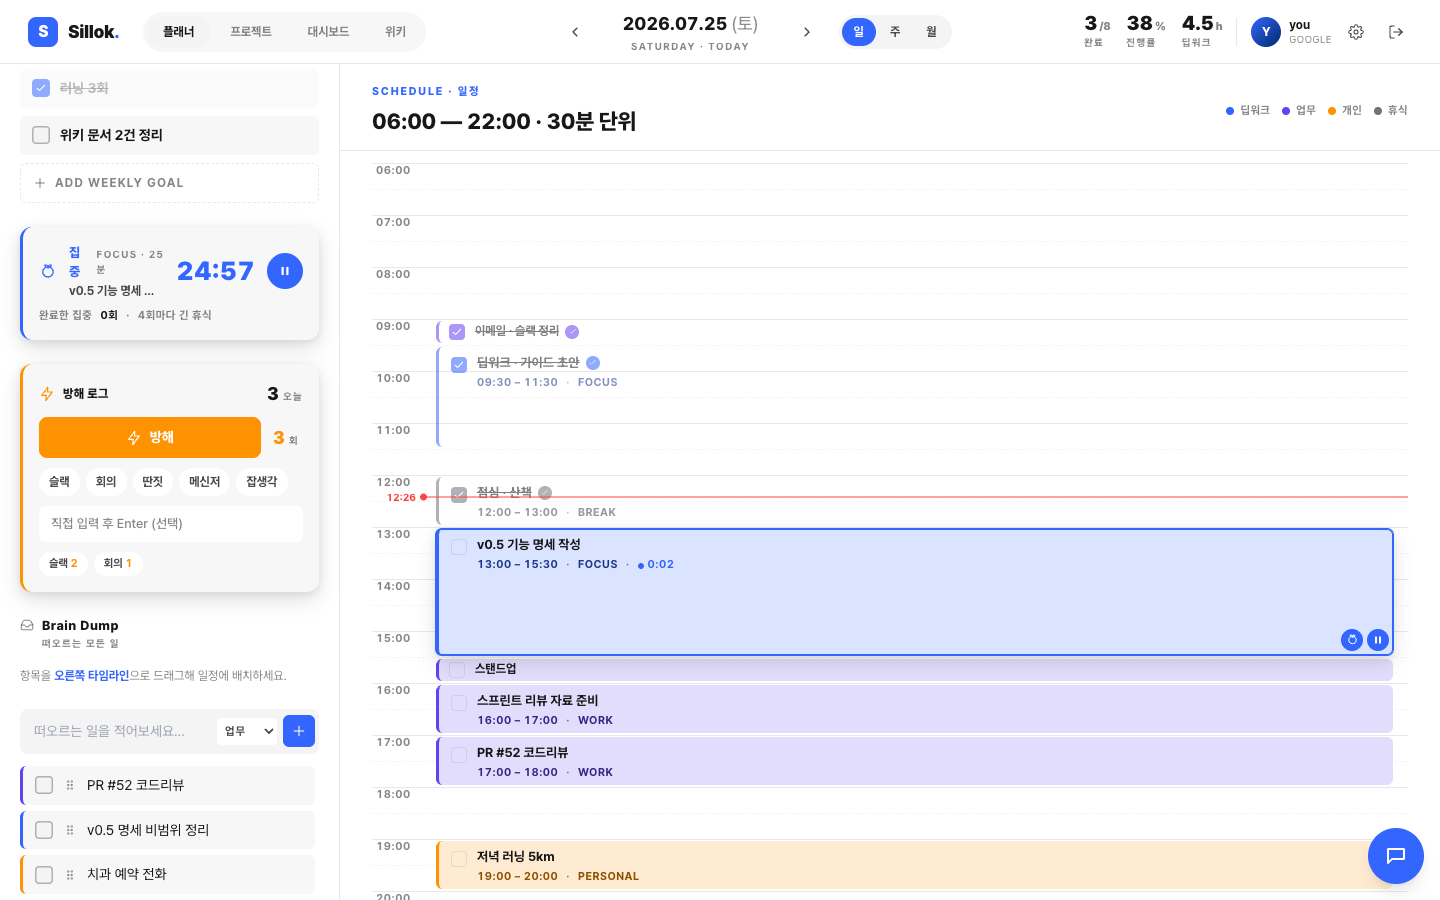Switch to 주 week view
This screenshot has height=900, width=1440.
(x=895, y=32)
